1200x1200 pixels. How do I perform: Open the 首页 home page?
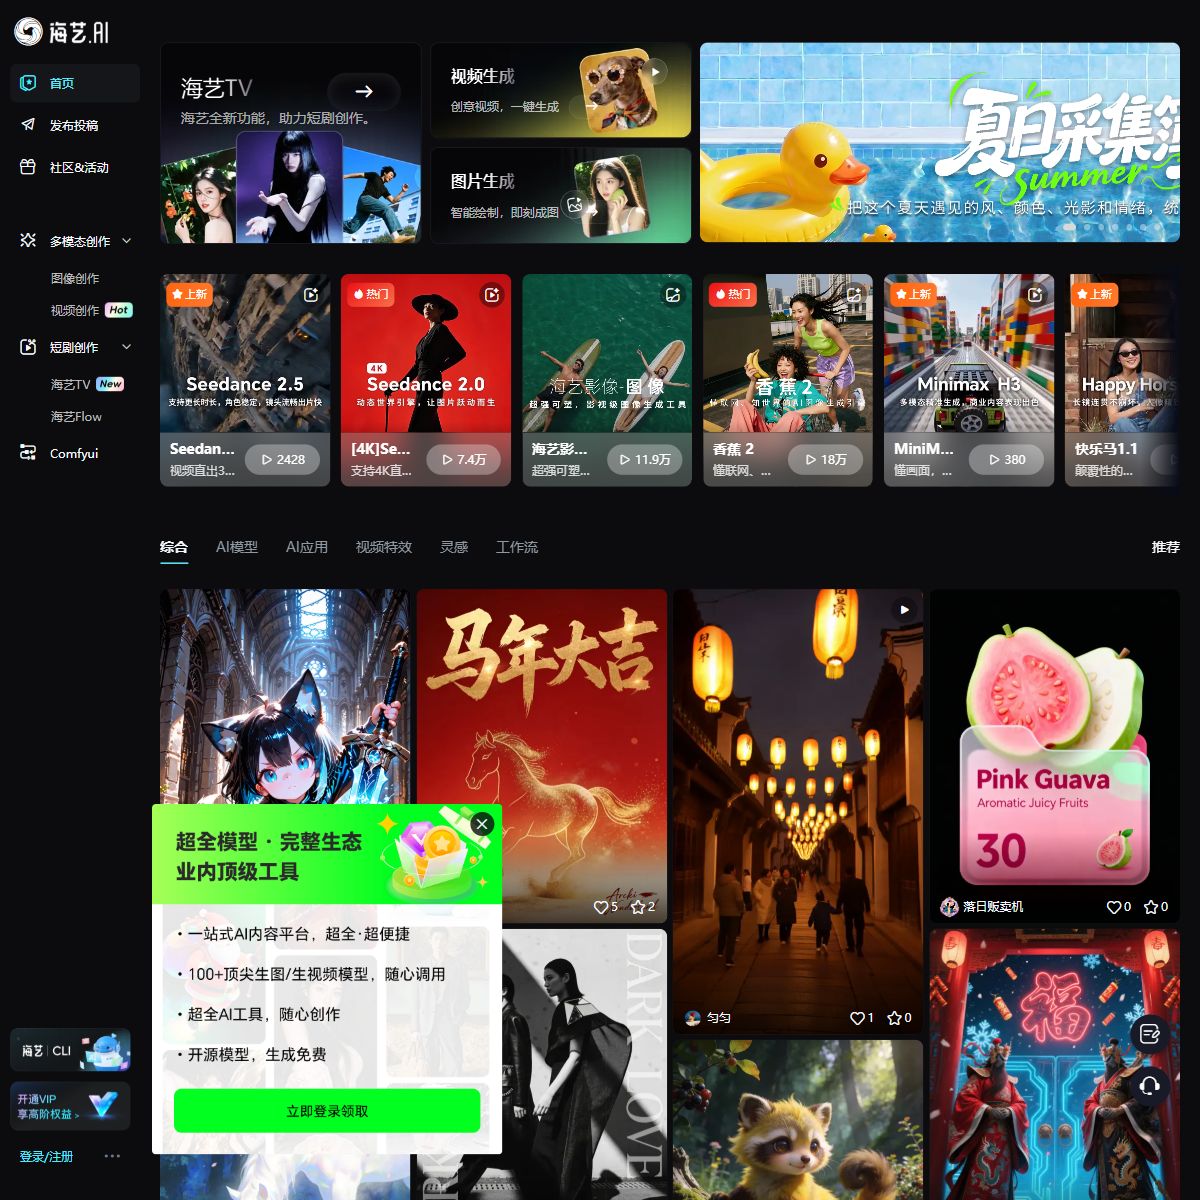75,83
